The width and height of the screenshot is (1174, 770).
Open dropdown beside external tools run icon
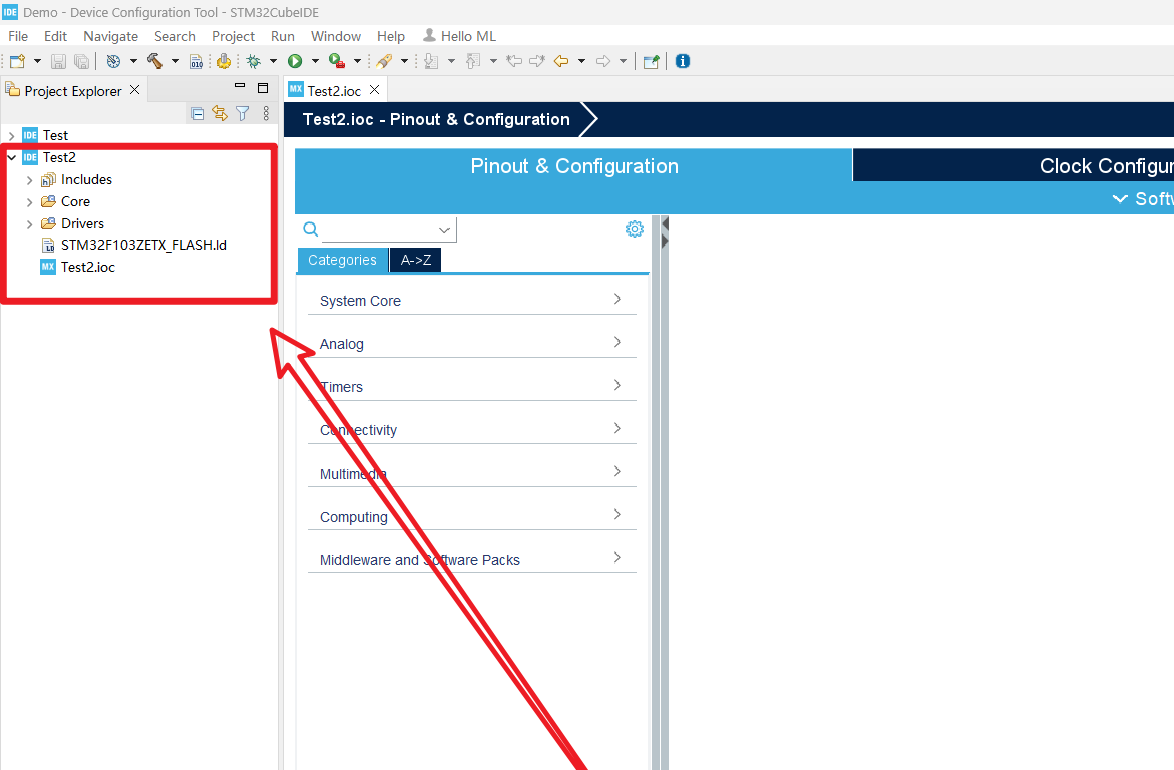357,61
